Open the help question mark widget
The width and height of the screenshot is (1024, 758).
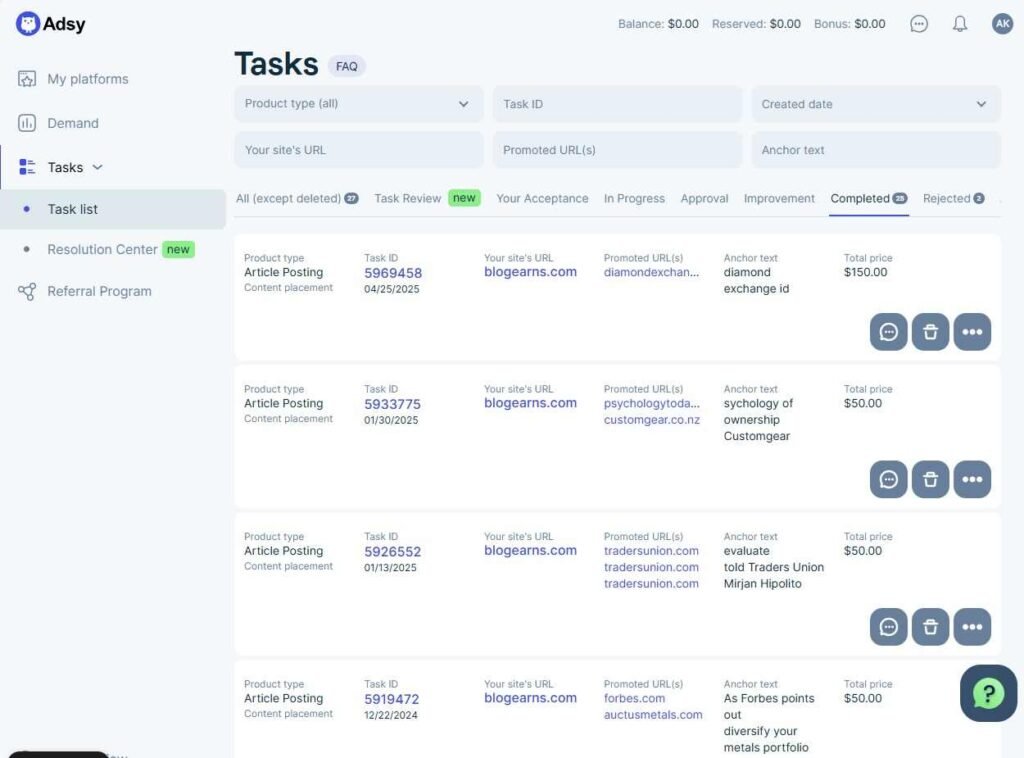988,693
